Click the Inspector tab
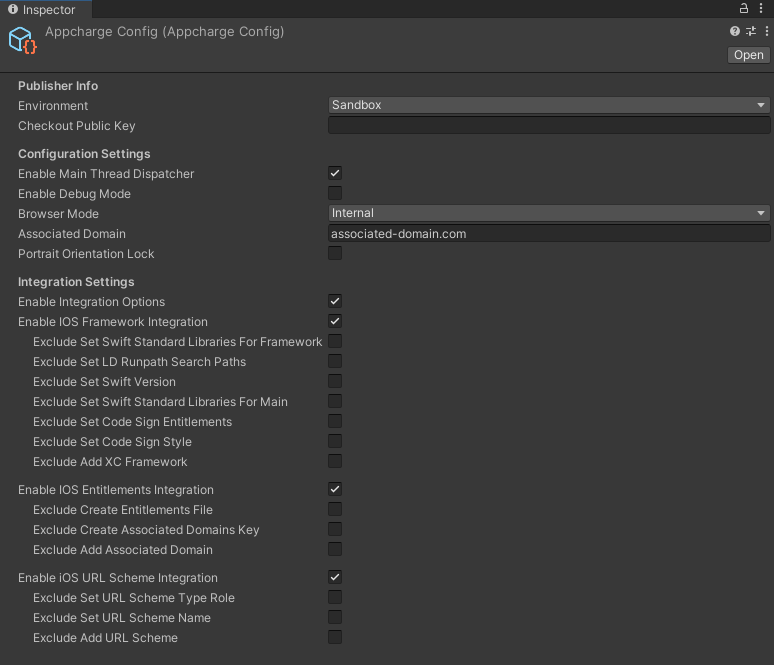This screenshot has height=665, width=774. tap(45, 9)
